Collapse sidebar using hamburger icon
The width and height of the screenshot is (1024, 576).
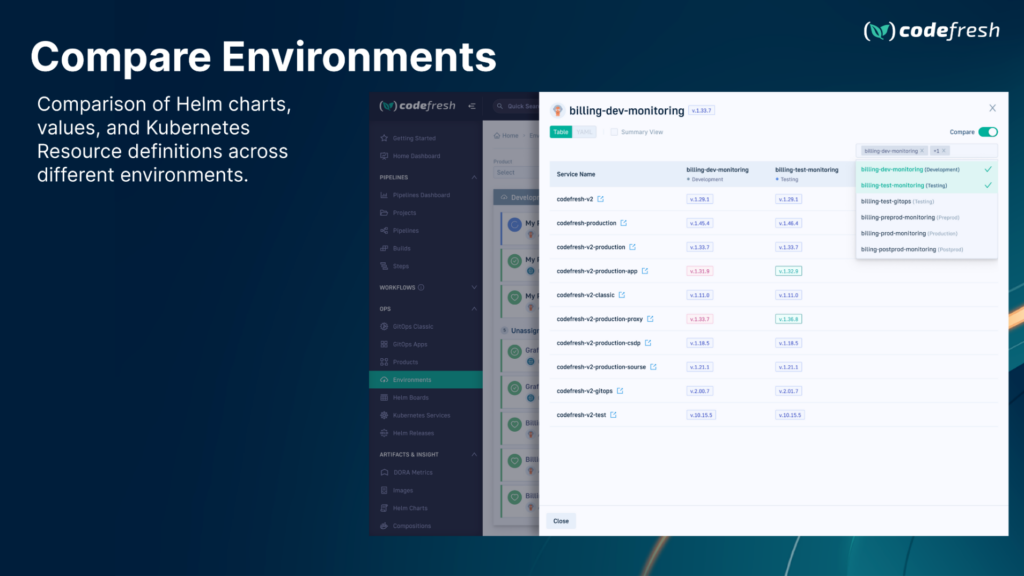472,106
